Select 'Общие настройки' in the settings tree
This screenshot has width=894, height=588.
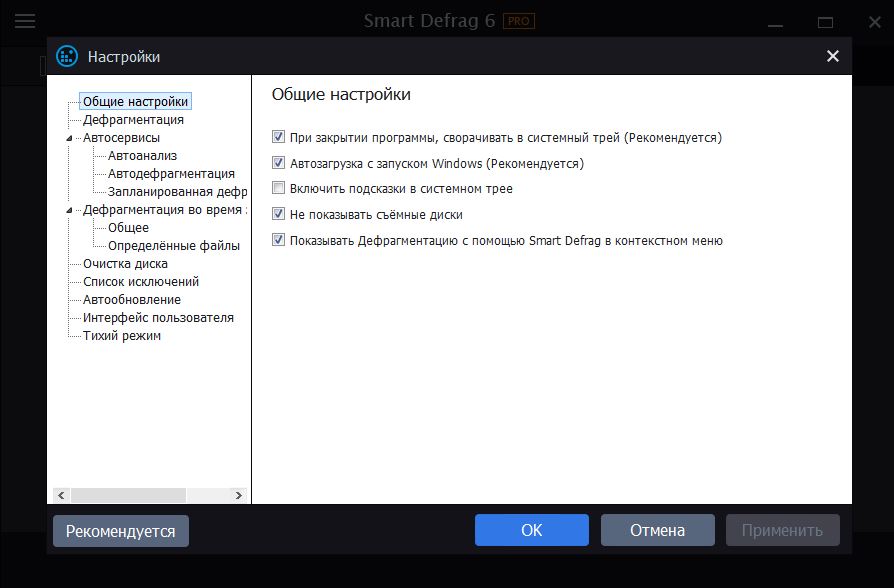(x=135, y=102)
